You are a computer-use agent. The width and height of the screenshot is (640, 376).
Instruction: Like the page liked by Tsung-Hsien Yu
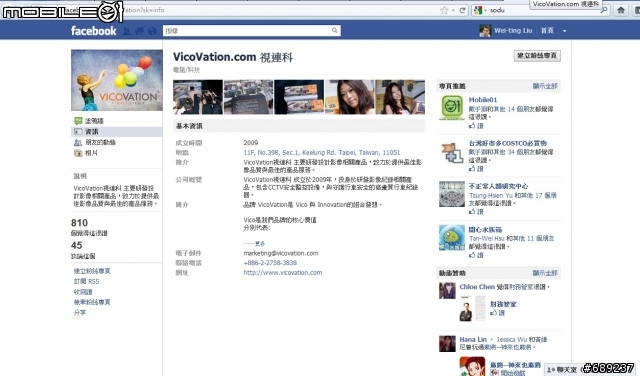[476, 212]
